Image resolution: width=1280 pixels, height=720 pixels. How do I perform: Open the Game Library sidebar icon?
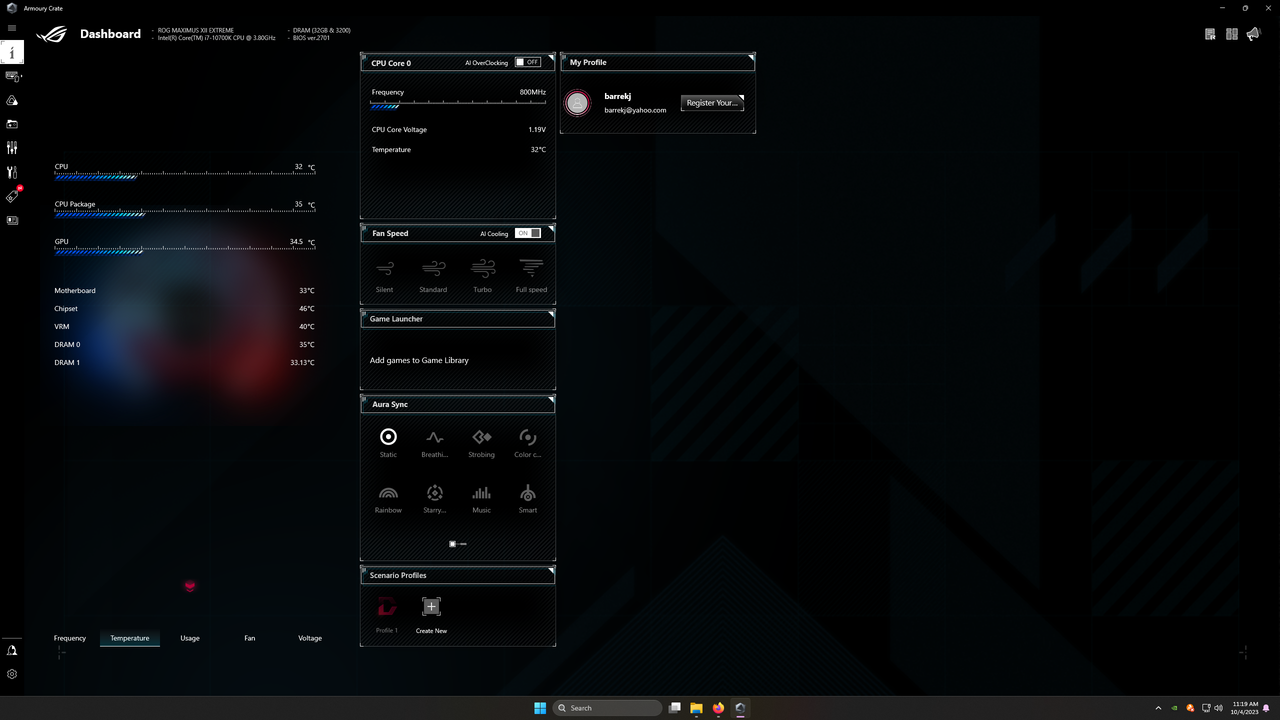pos(12,124)
